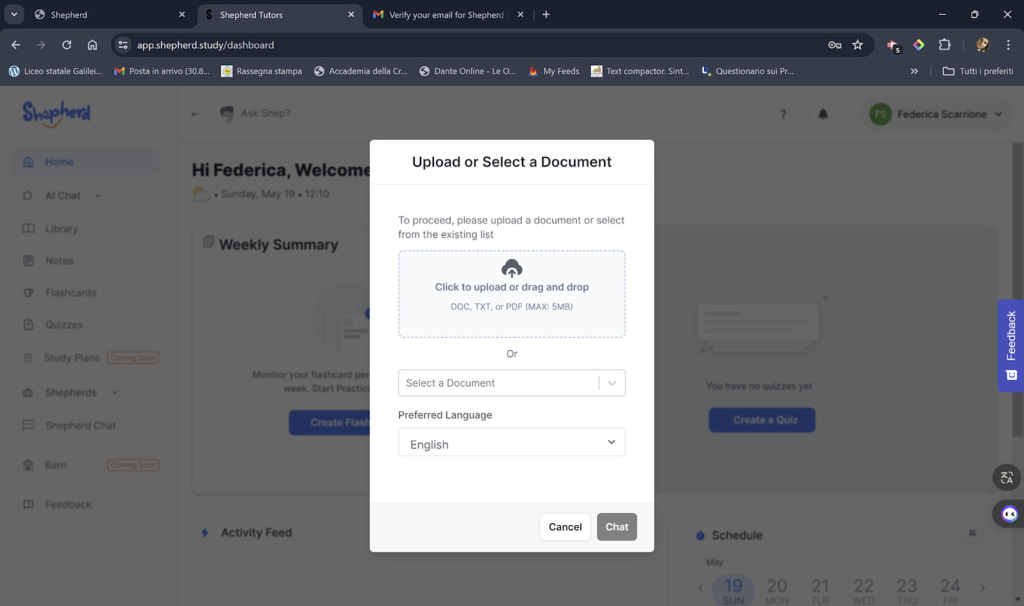The image size is (1024, 606).
Task: Click the saved password key icon
Action: point(834,45)
